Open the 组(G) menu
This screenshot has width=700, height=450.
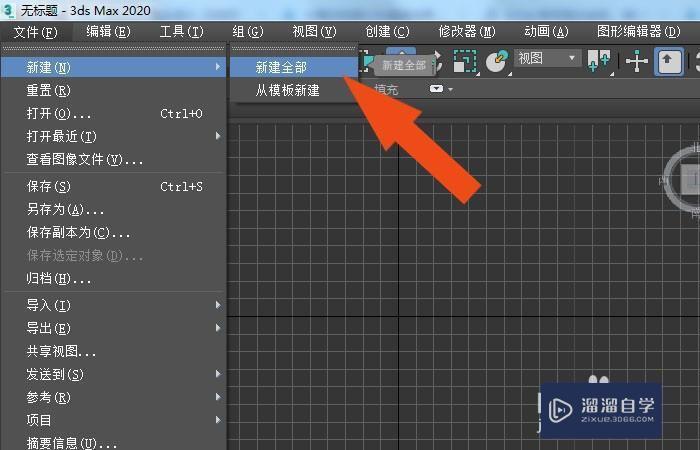248,32
